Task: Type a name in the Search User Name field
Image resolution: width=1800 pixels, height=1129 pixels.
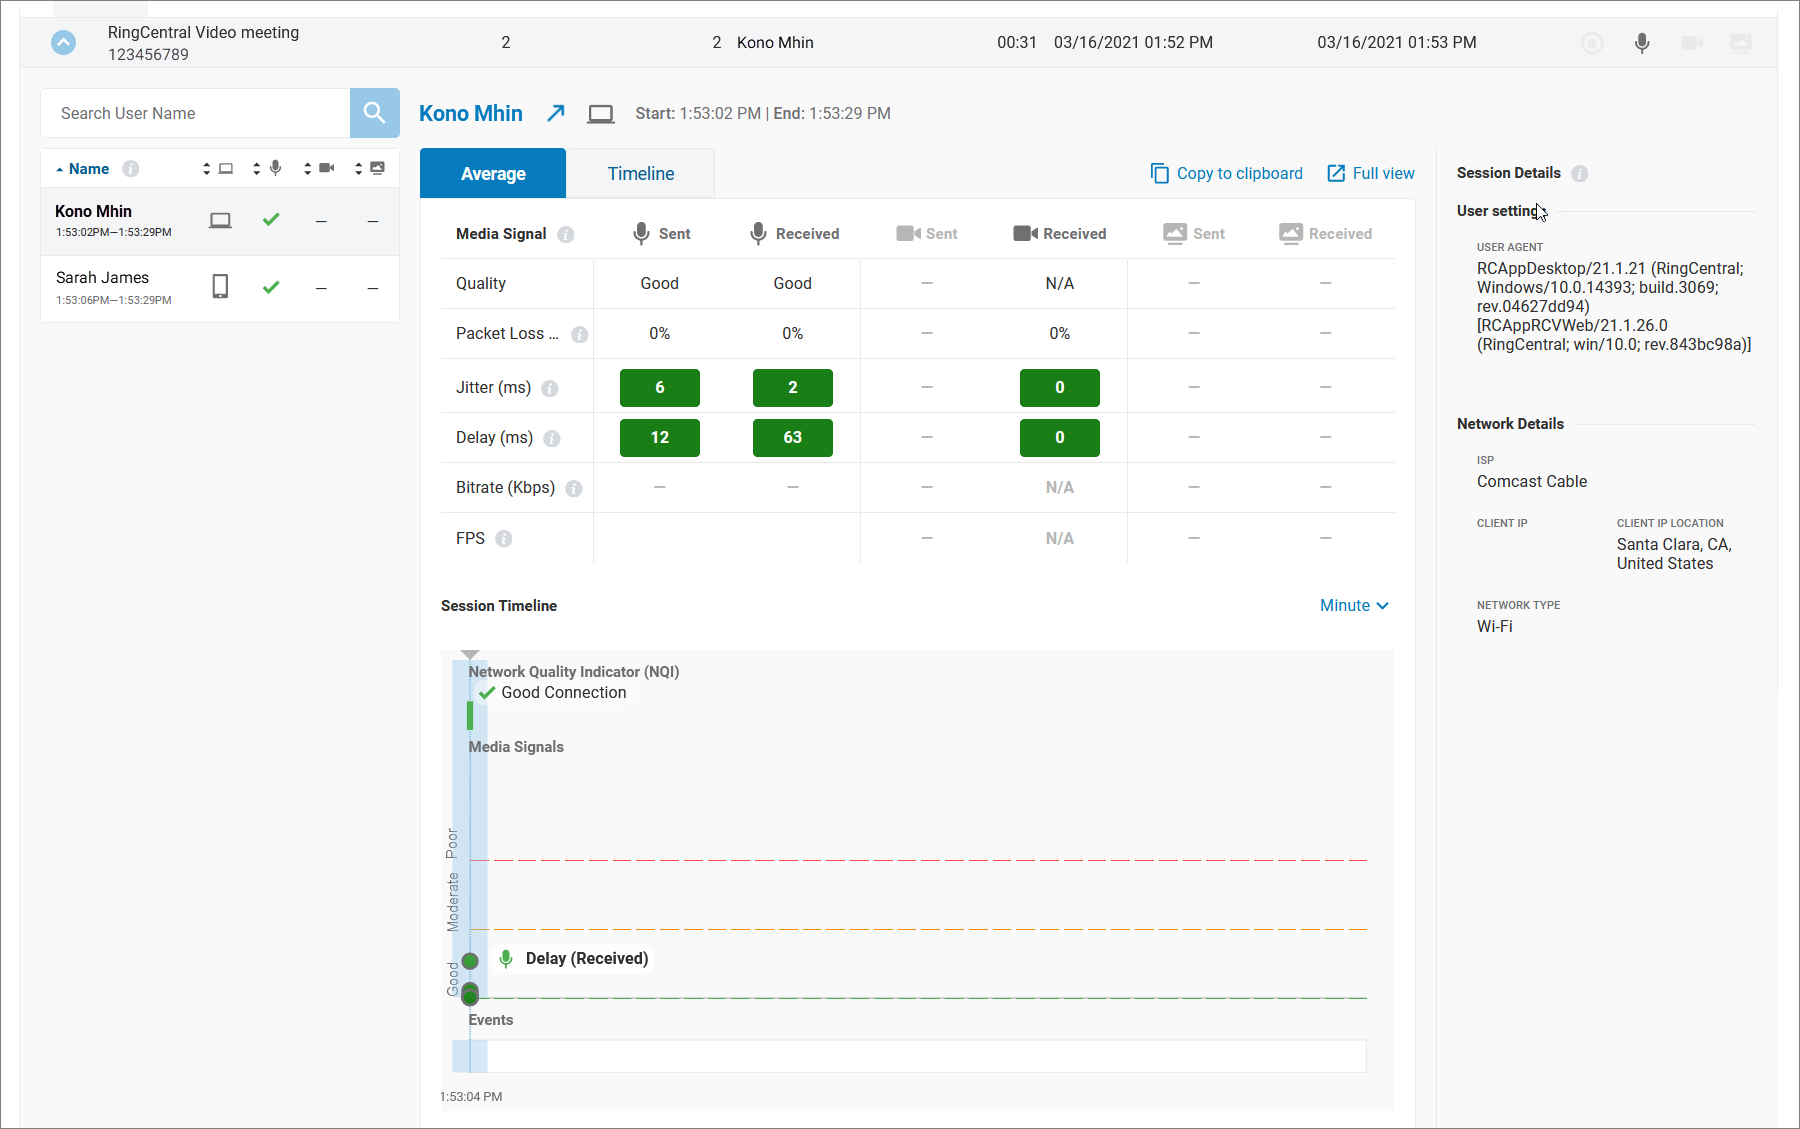Action: [x=195, y=113]
